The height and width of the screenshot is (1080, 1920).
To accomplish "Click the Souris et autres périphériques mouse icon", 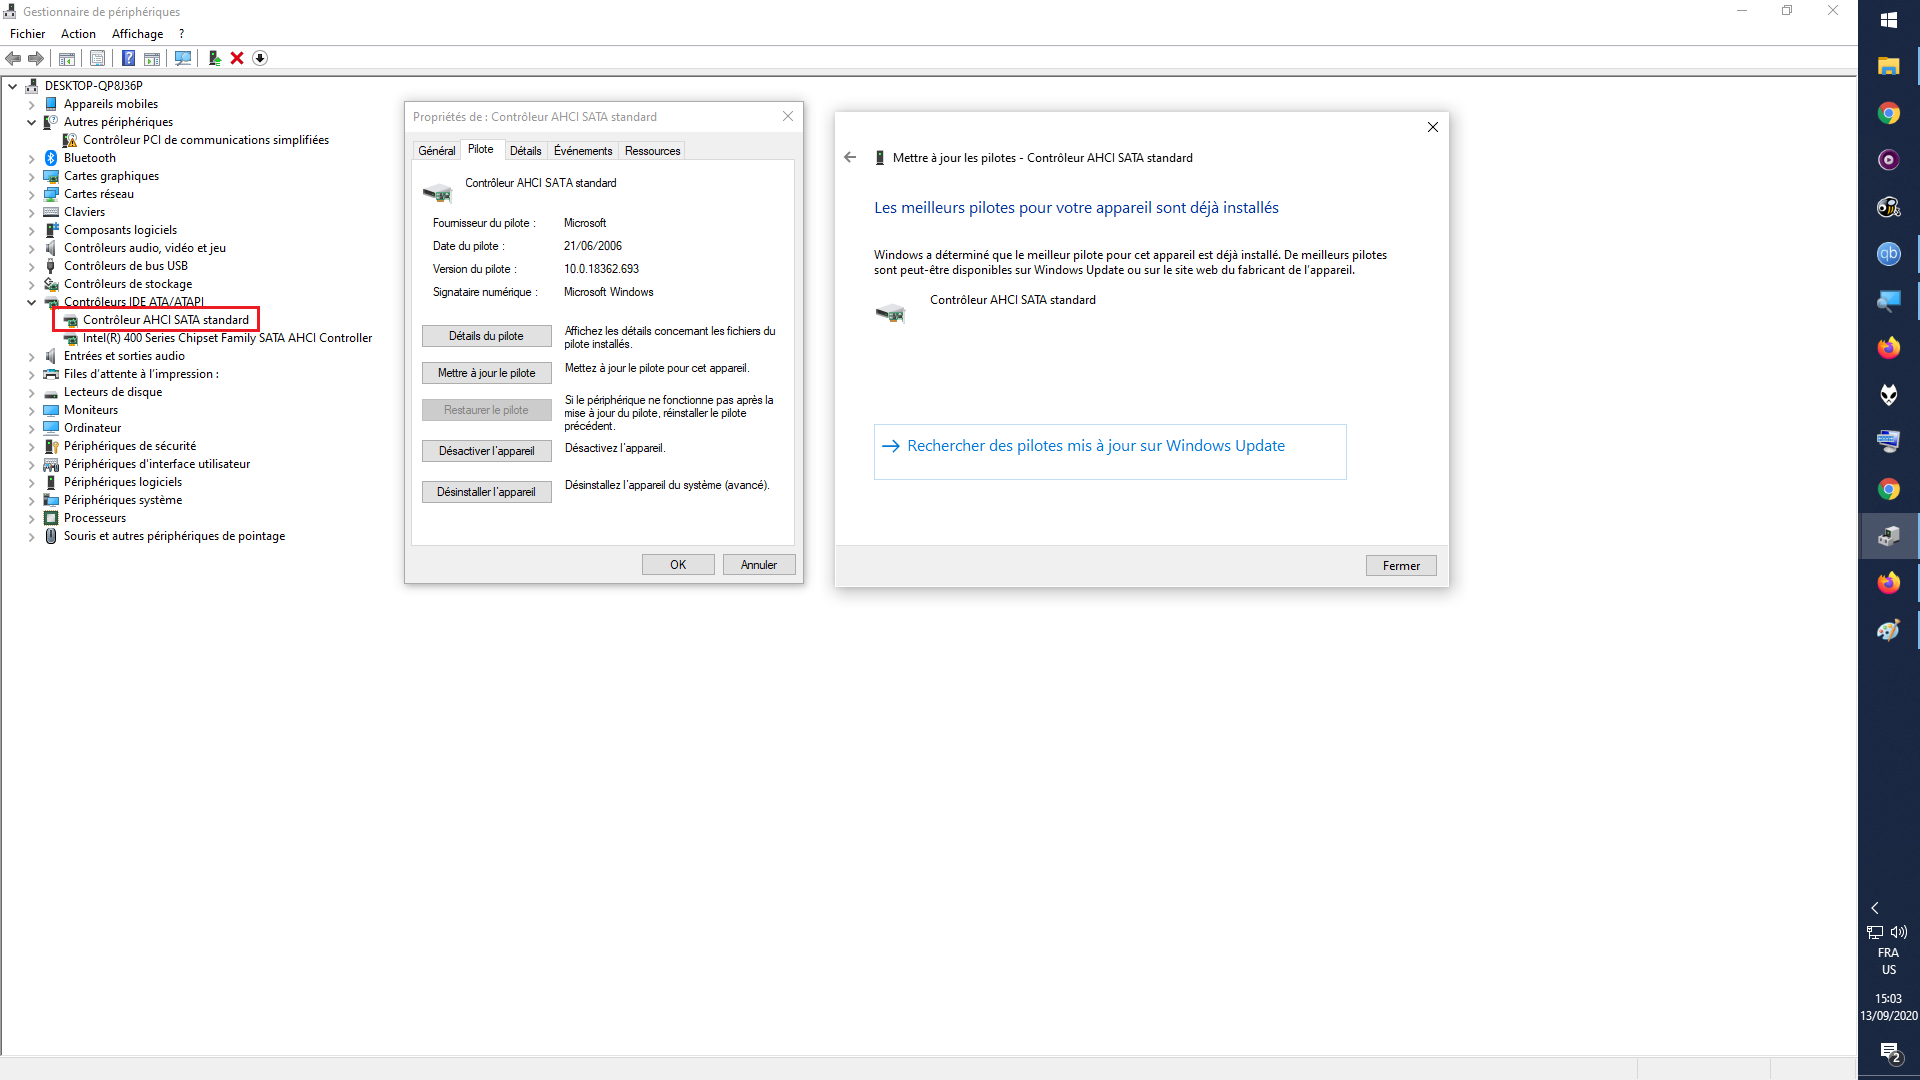I will (51, 536).
